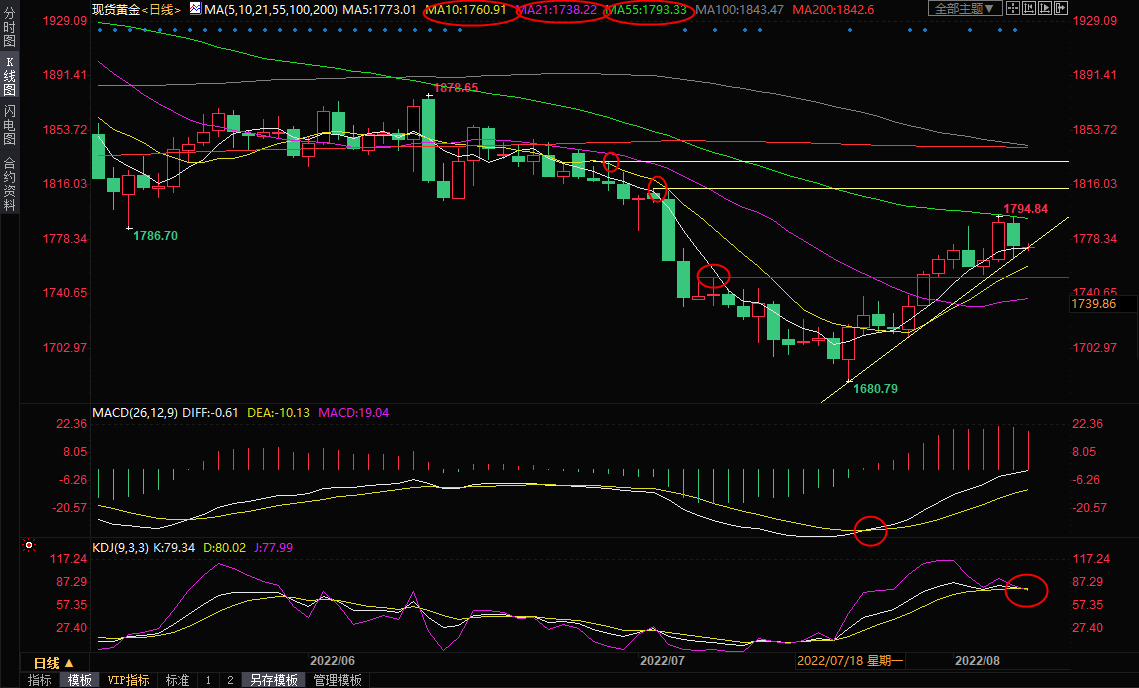Click the red sun-shaped icon near KDJ

[x=29, y=546]
